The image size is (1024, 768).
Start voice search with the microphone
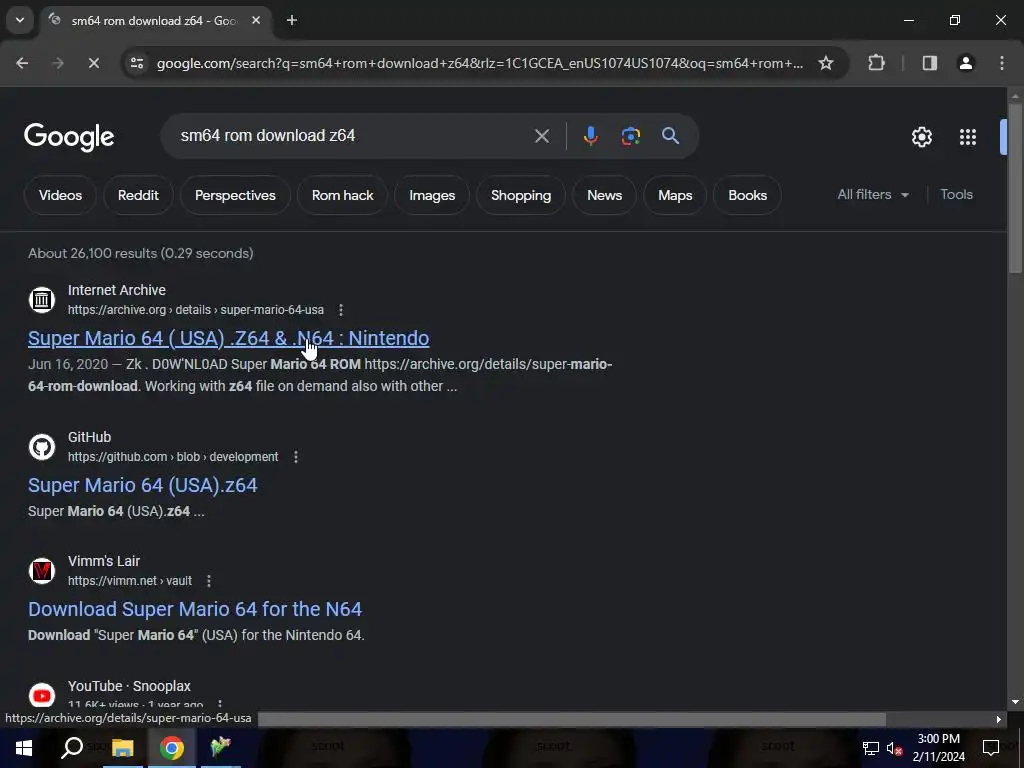590,136
